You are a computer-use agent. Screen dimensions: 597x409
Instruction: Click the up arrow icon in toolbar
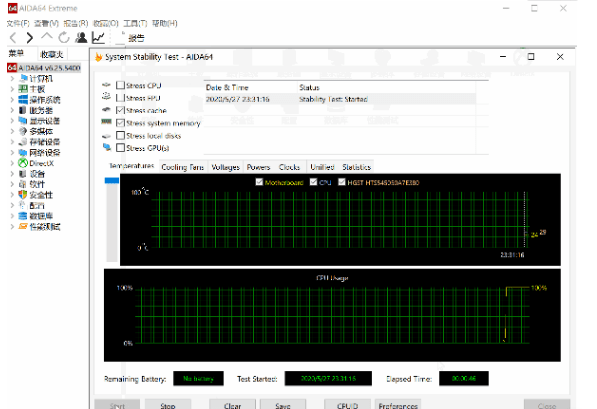click(x=47, y=37)
